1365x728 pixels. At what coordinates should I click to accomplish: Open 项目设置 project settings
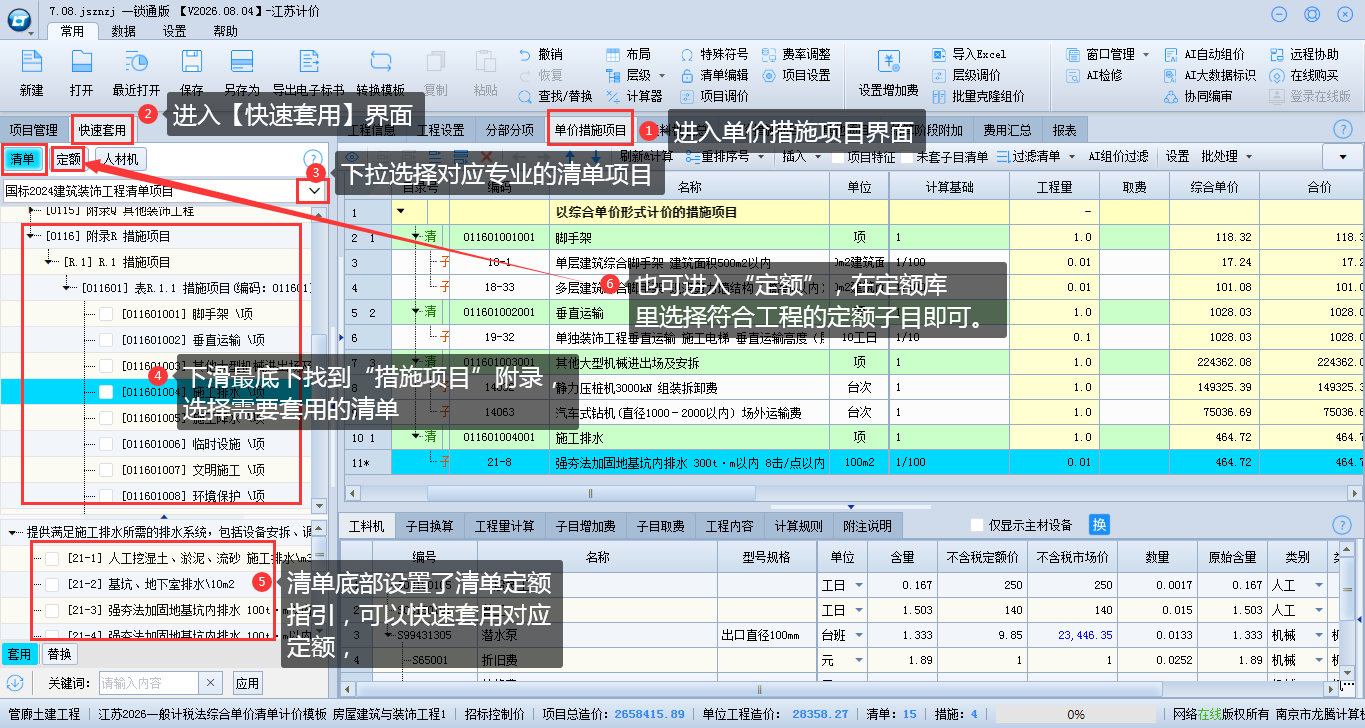click(796, 75)
